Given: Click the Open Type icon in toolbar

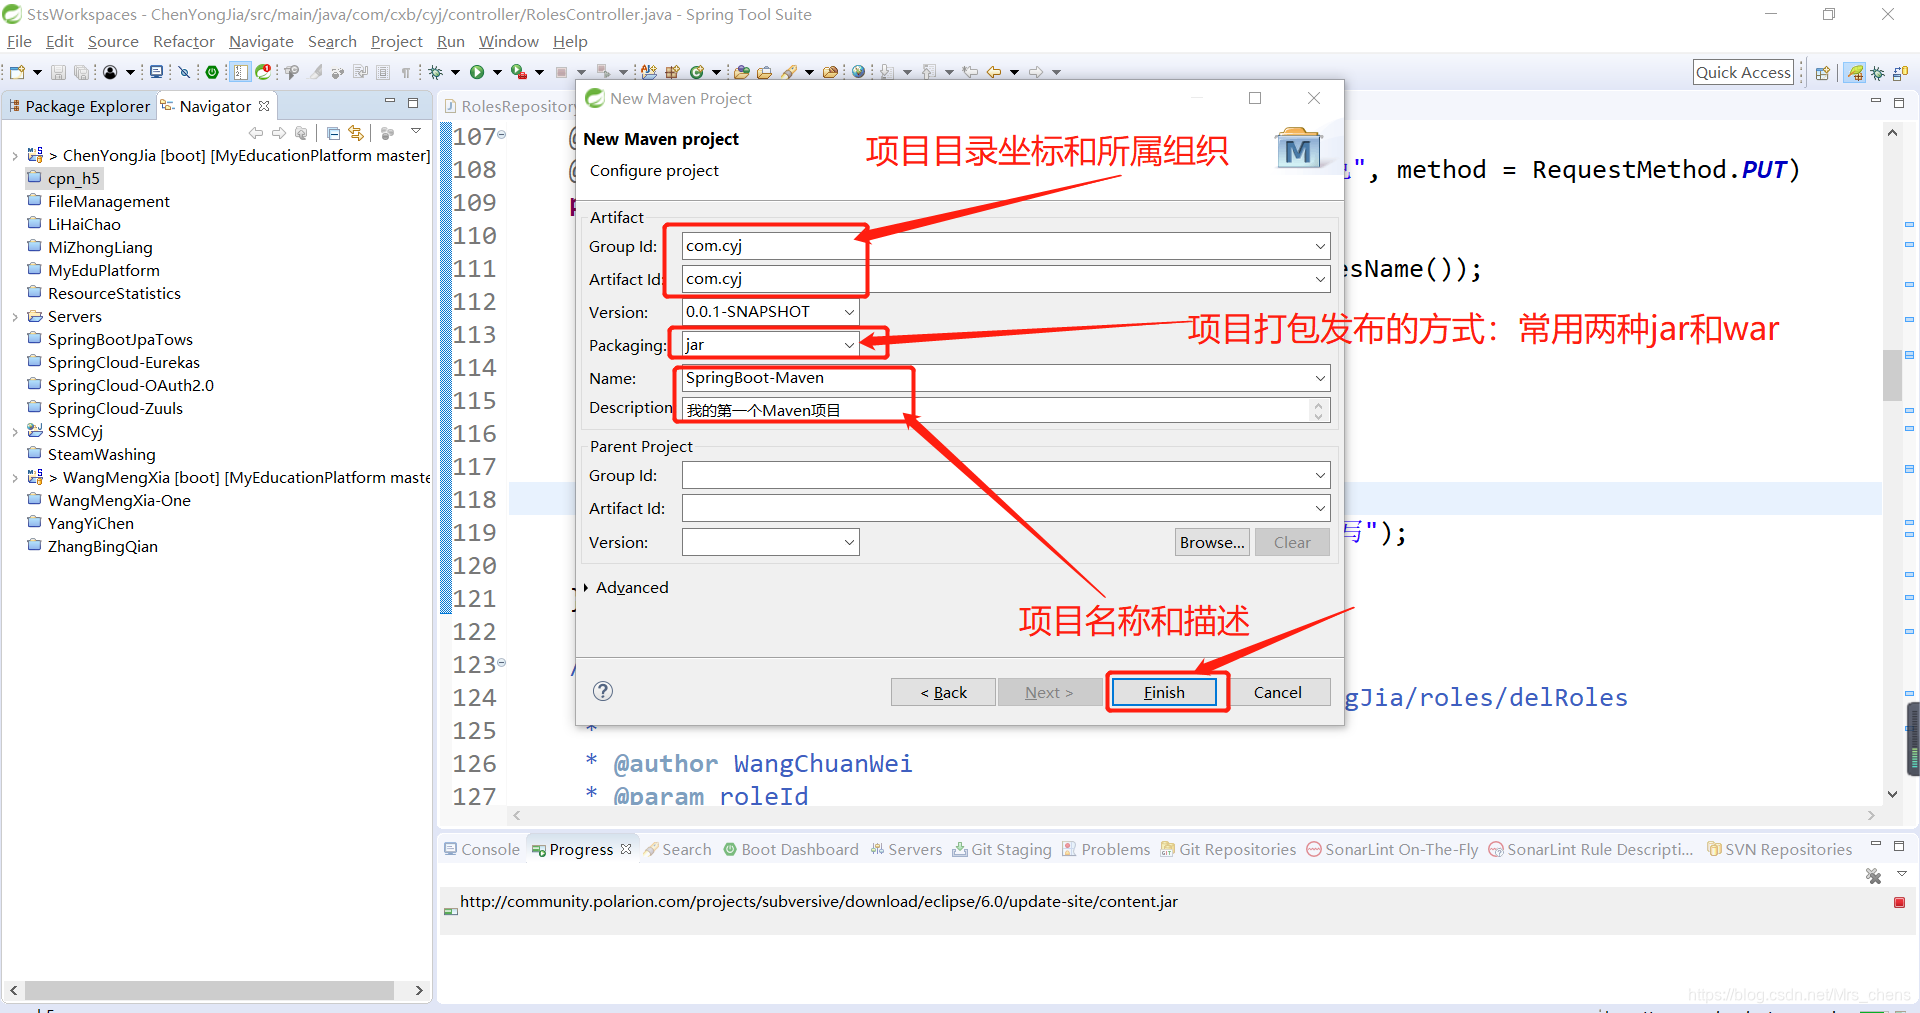Looking at the screenshot, I should coord(741,72).
